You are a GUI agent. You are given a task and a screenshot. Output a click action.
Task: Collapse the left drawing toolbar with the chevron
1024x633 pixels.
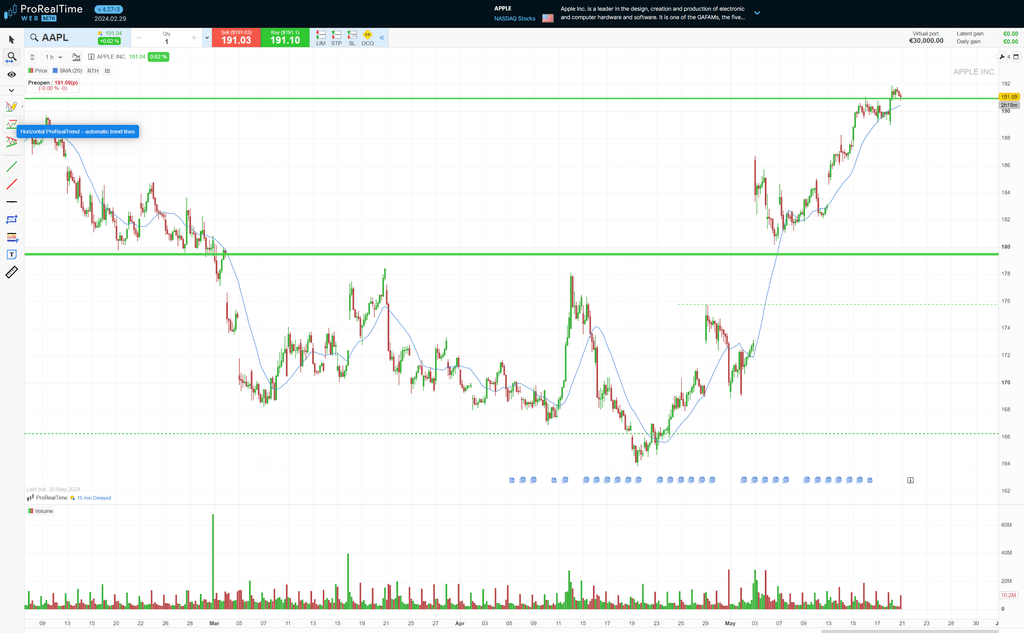(11, 90)
